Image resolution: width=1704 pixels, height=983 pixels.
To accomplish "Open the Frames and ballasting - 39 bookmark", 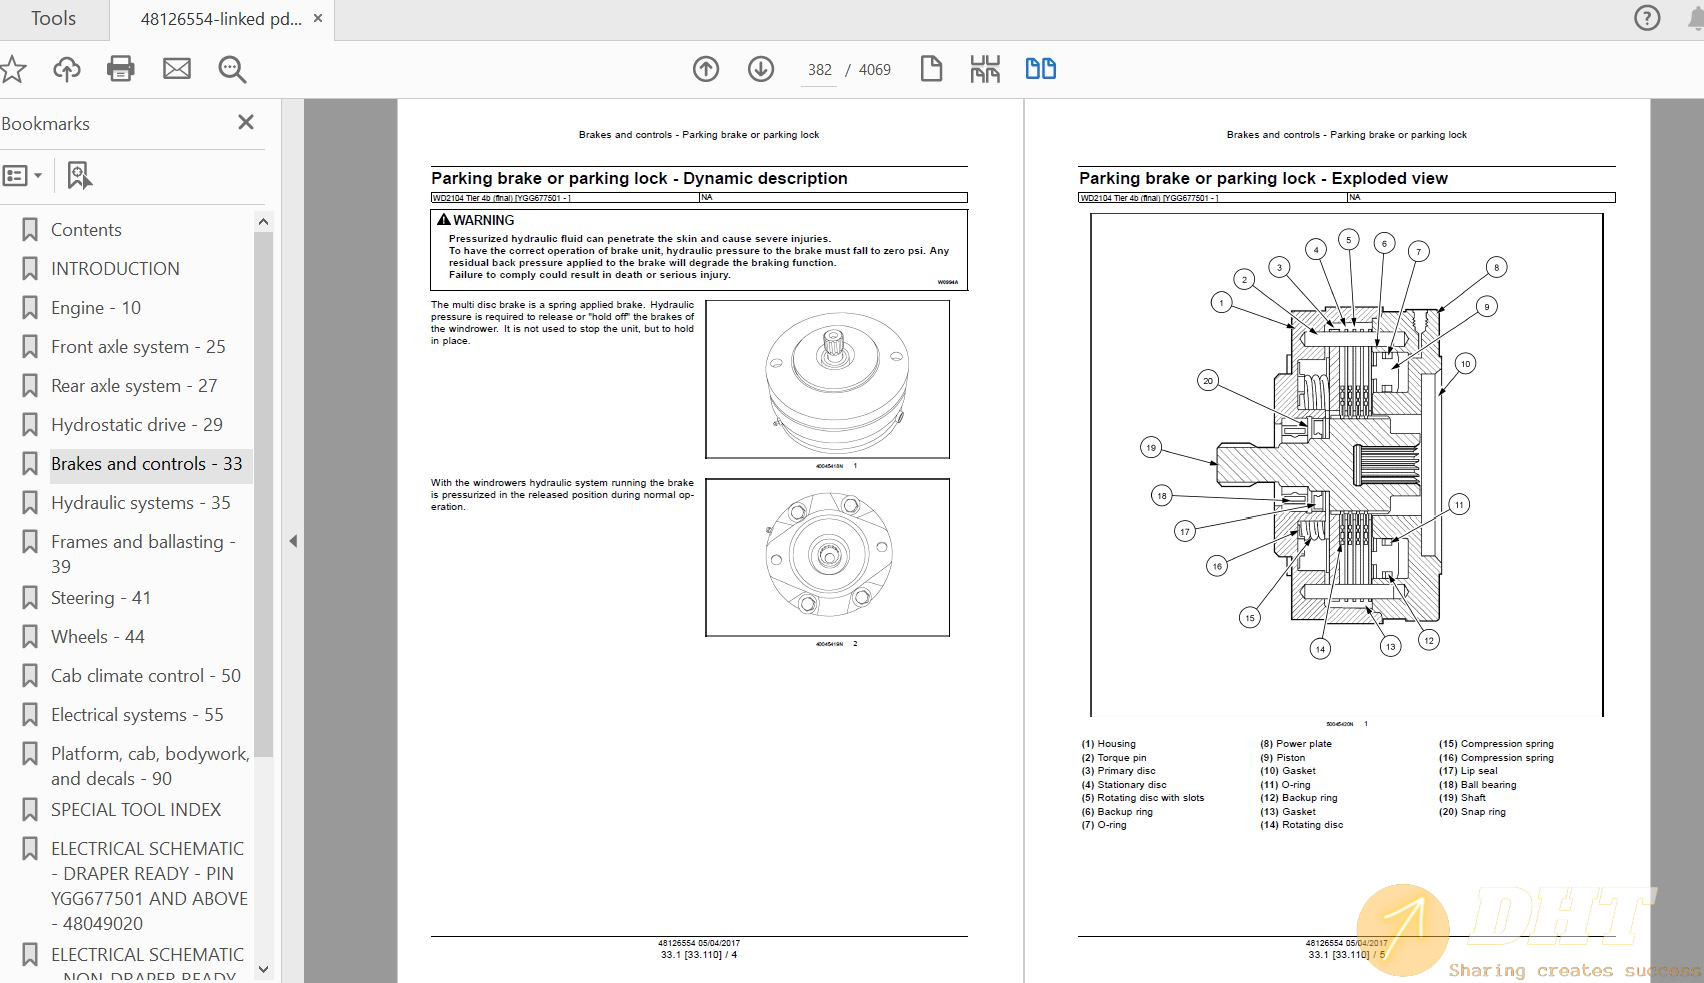I will pos(143,554).
